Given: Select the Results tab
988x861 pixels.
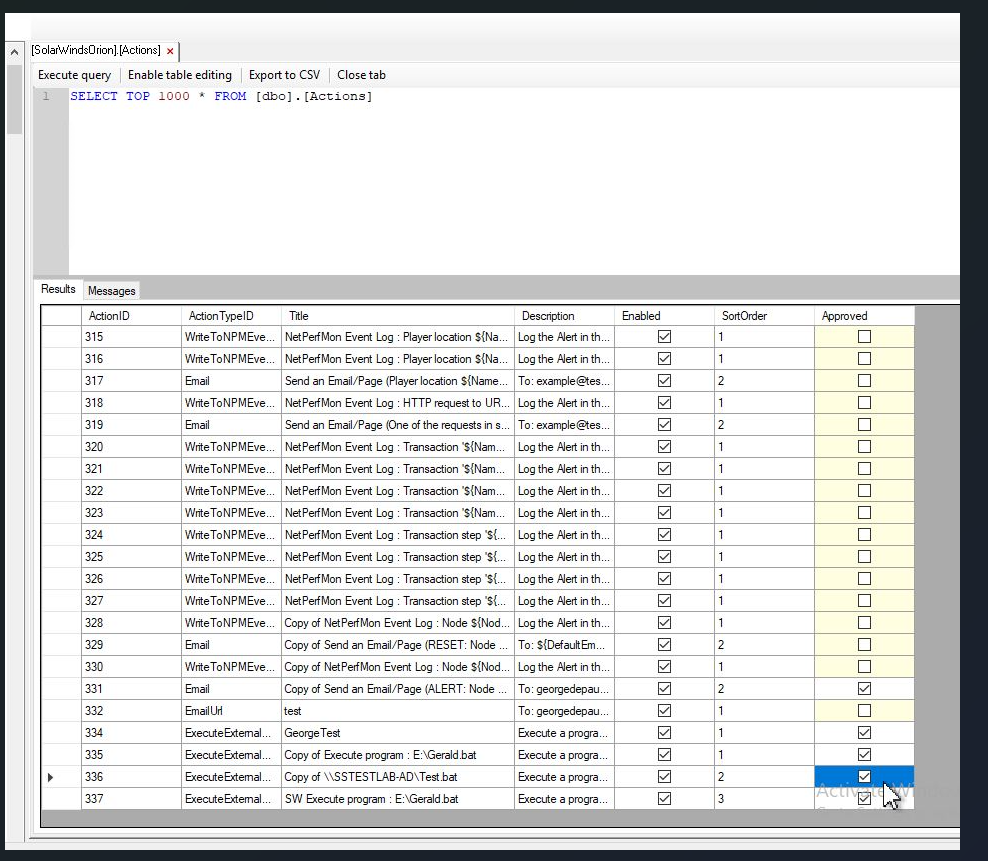Looking at the screenshot, I should pyautogui.click(x=58, y=290).
